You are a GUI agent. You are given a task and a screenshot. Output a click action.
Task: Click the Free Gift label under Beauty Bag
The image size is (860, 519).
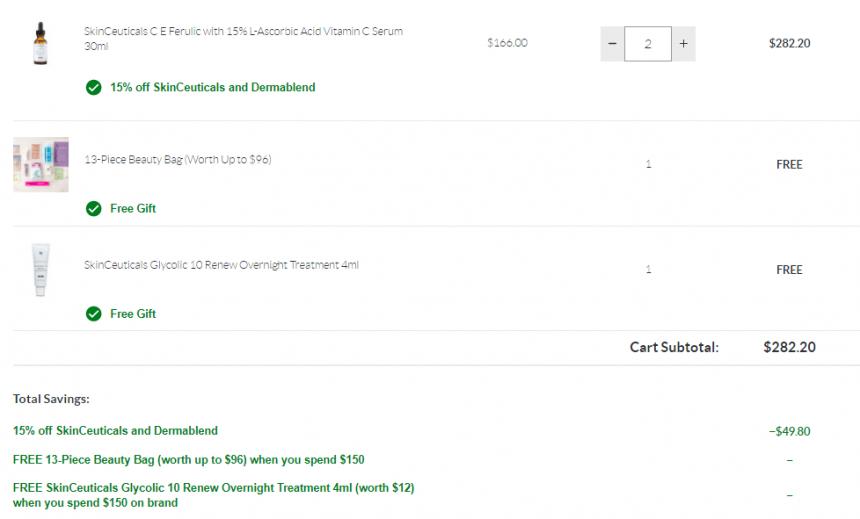click(x=133, y=208)
